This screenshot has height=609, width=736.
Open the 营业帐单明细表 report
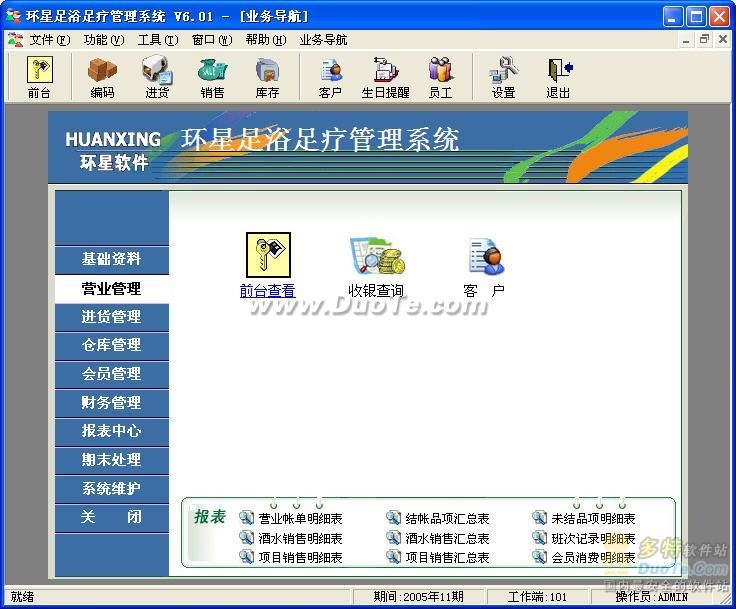pos(300,518)
